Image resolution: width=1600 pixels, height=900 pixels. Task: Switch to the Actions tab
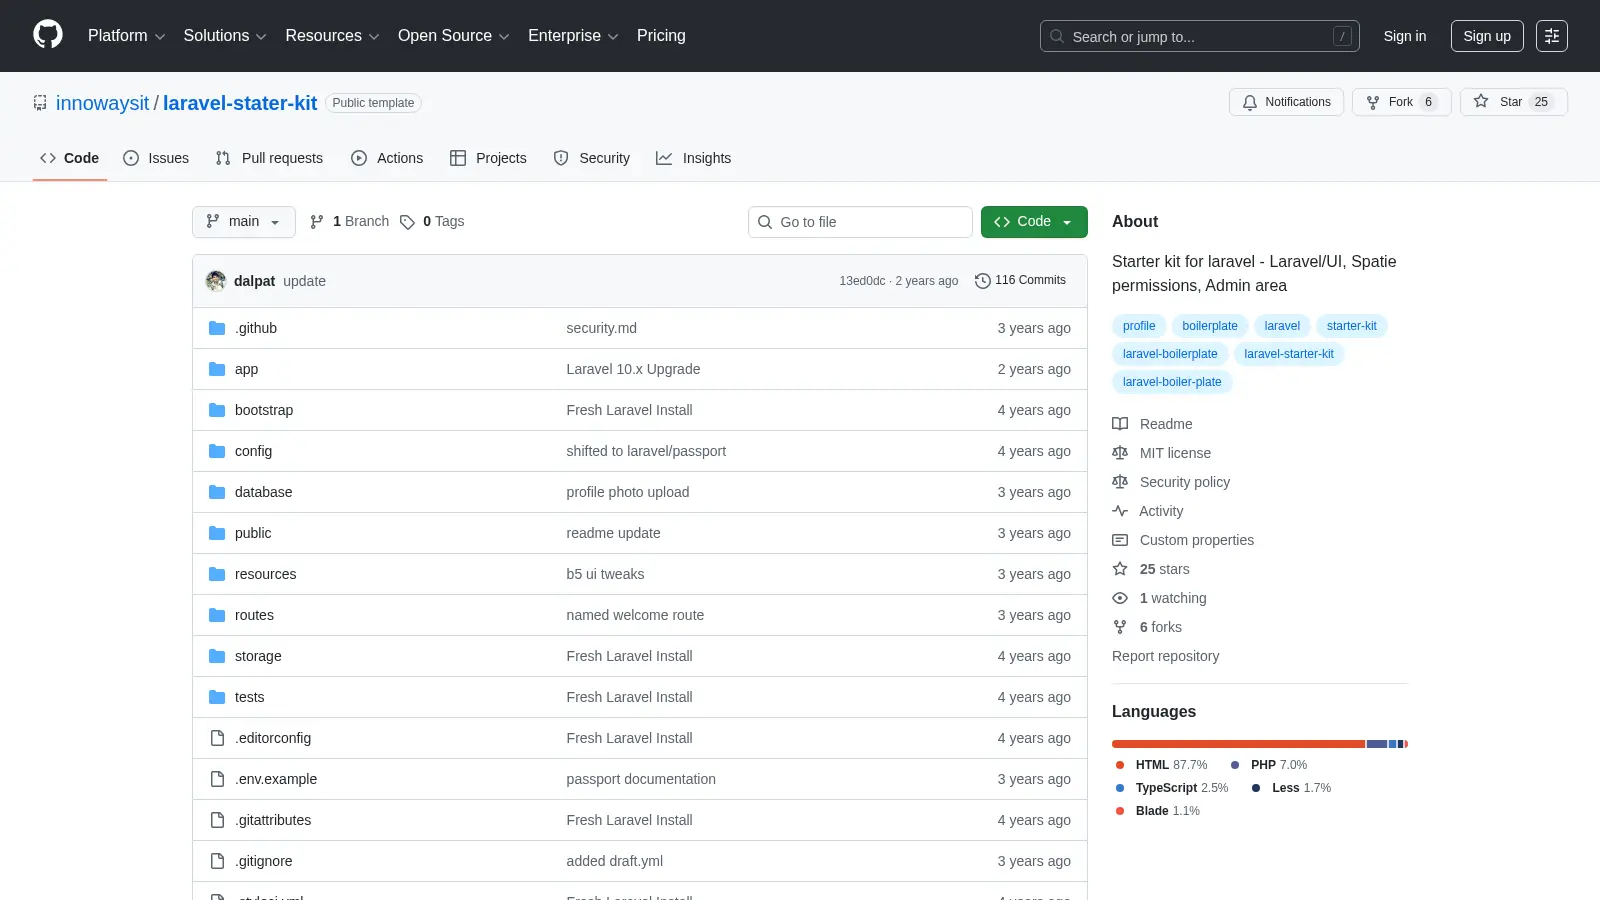387,158
